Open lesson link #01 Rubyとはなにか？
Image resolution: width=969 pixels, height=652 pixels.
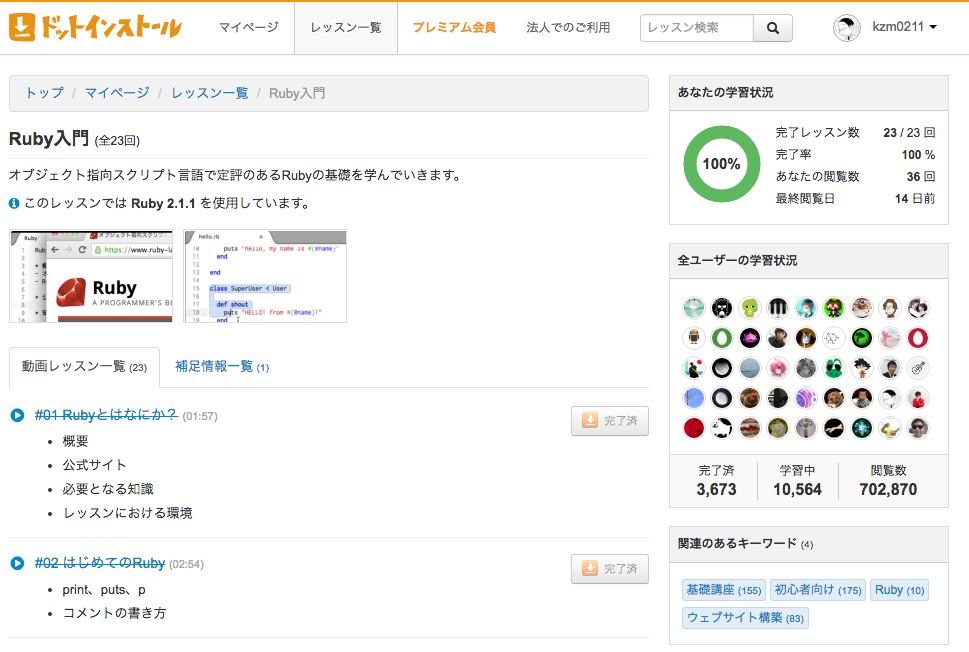(x=106, y=415)
